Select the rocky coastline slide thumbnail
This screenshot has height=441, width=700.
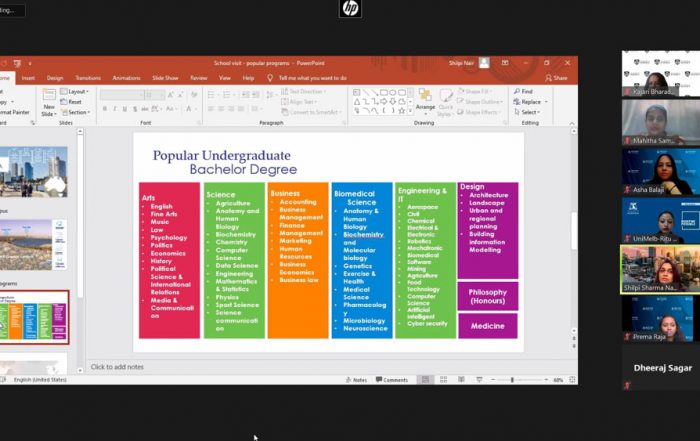(x=33, y=245)
